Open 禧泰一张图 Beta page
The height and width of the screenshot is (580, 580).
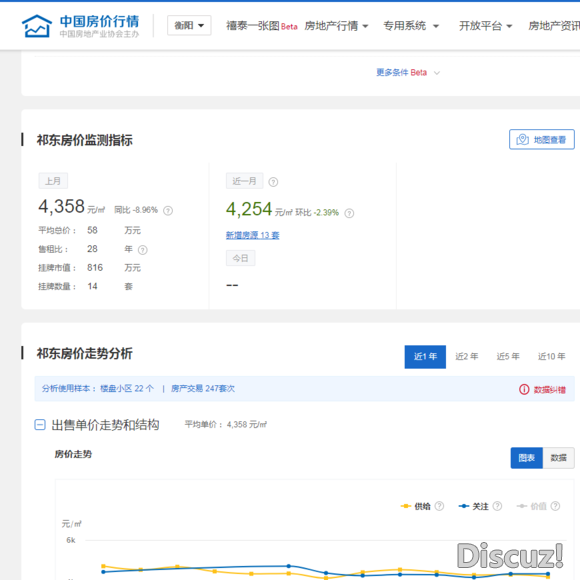click(x=262, y=26)
